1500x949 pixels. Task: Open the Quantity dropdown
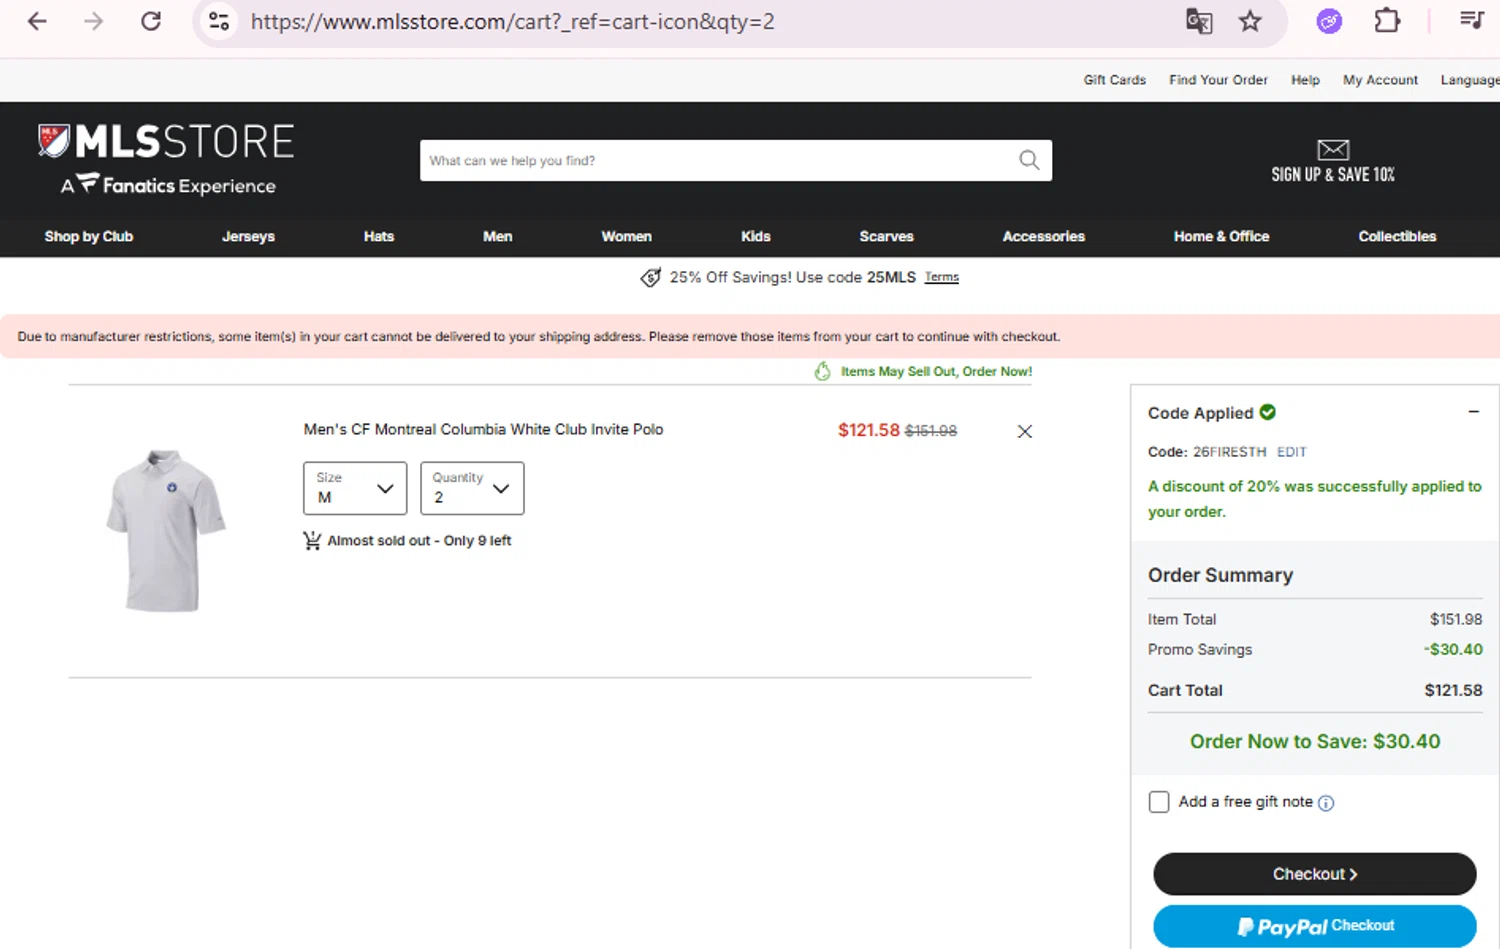[x=472, y=488]
